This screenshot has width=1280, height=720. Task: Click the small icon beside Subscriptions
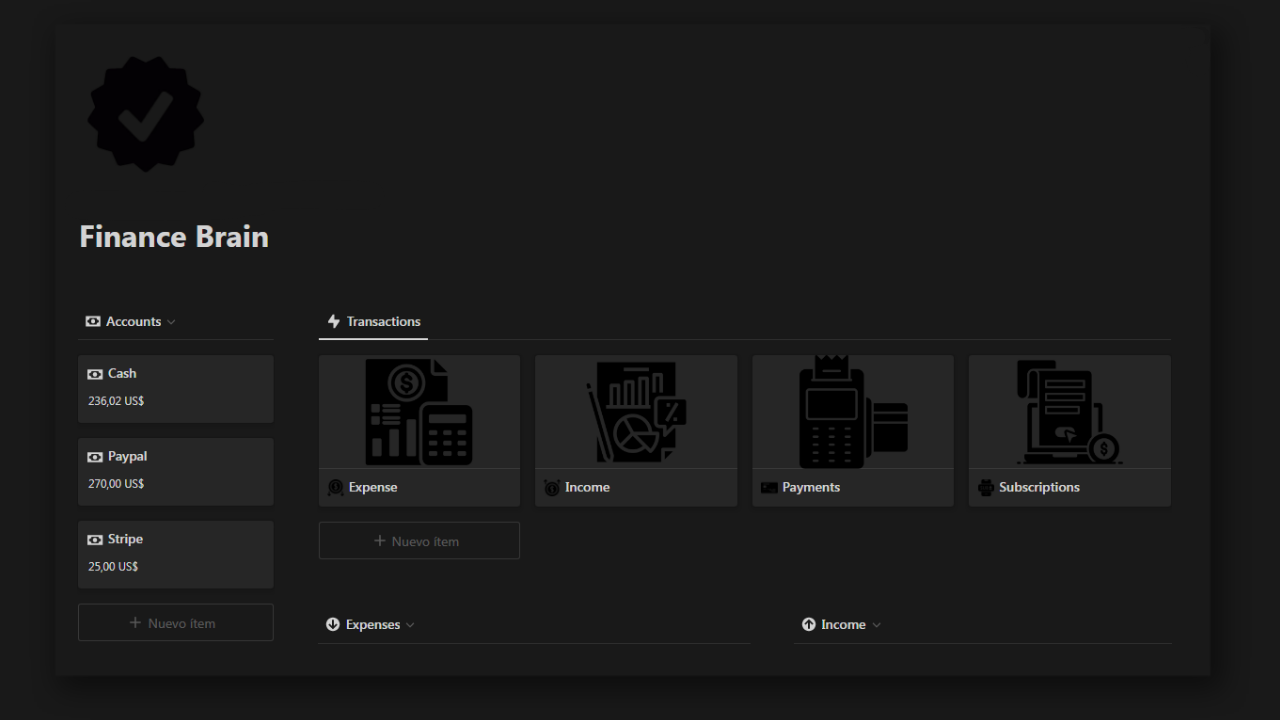[x=986, y=488]
